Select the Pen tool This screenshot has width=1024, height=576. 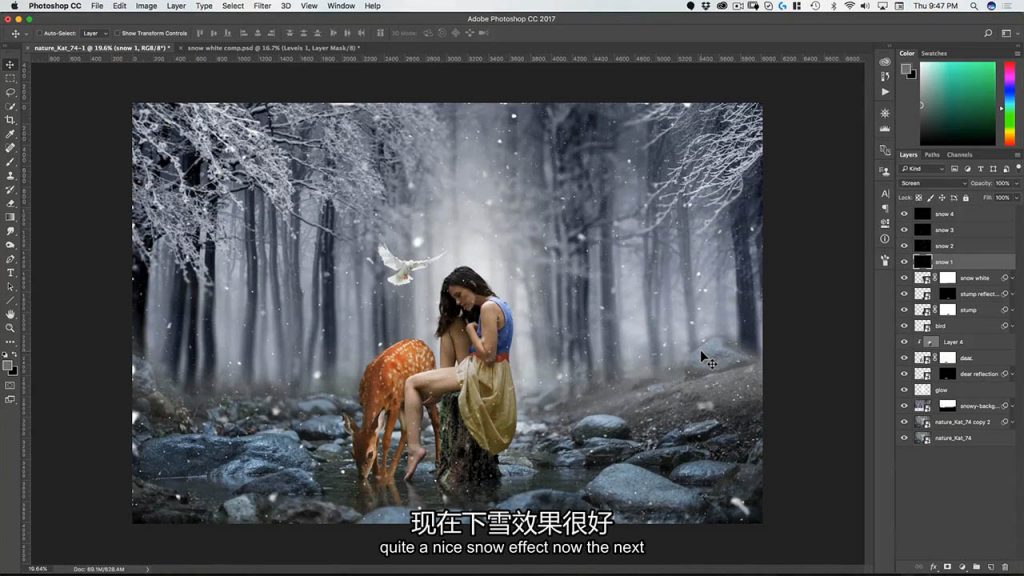(x=10, y=259)
